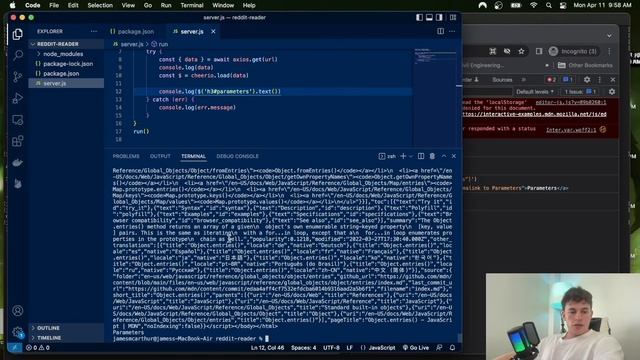This screenshot has height=360, width=640.
Task: Bookmark page with star in browser window
Action: pos(521,51)
